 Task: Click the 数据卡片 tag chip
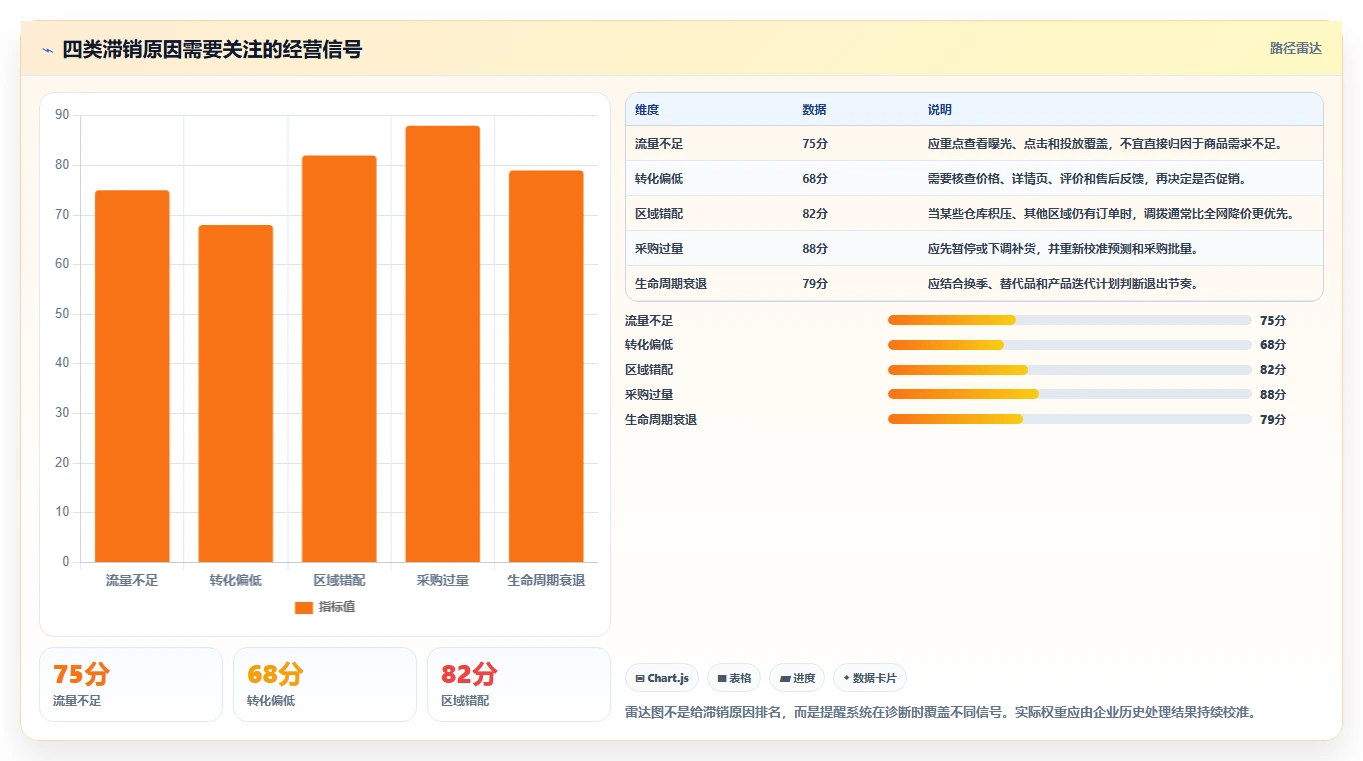pyautogui.click(x=869, y=678)
